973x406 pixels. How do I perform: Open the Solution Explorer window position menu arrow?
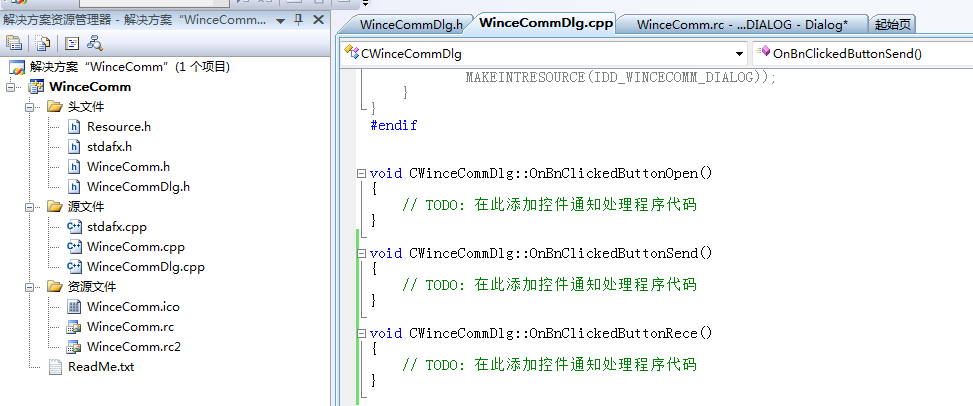click(x=281, y=20)
